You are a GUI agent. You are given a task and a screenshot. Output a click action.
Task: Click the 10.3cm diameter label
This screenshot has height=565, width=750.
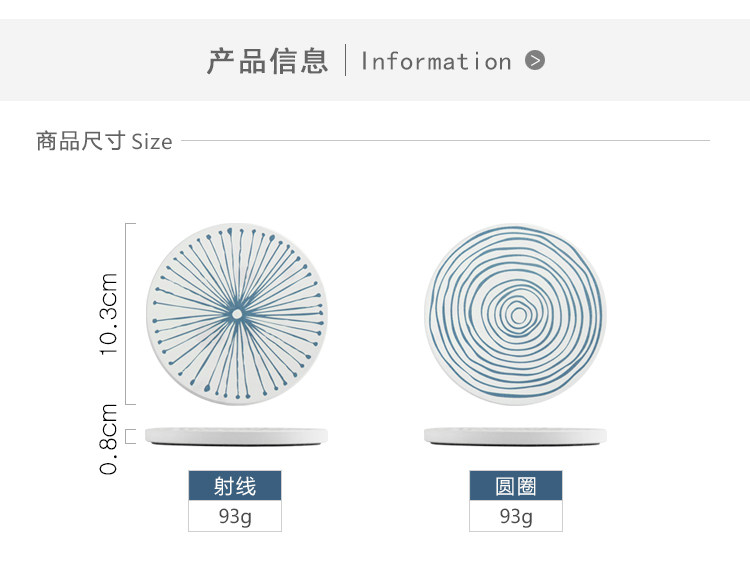click(109, 314)
